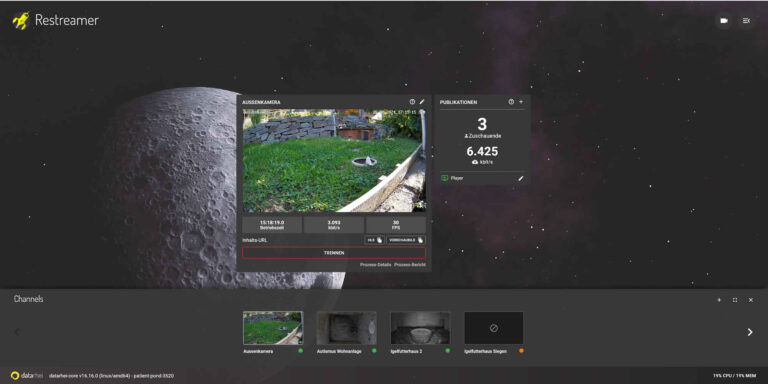
Task: Click the datarhei-core version text
Action: point(111,376)
